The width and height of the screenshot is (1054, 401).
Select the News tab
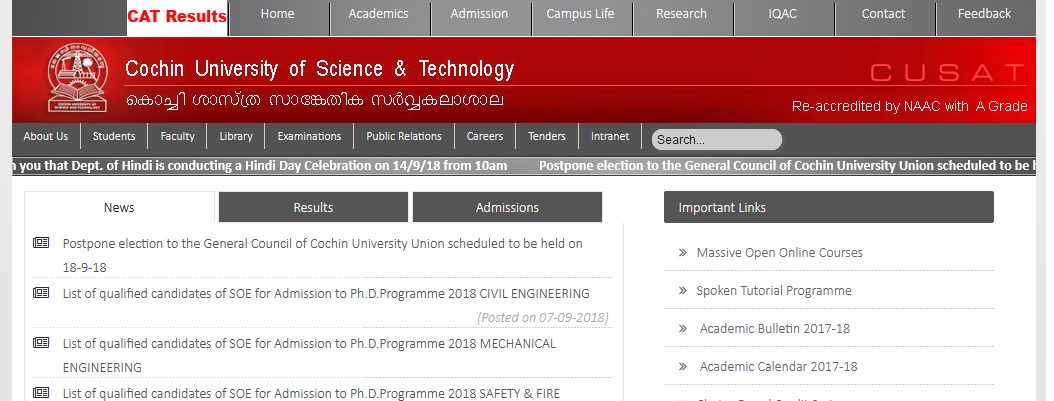coord(119,208)
